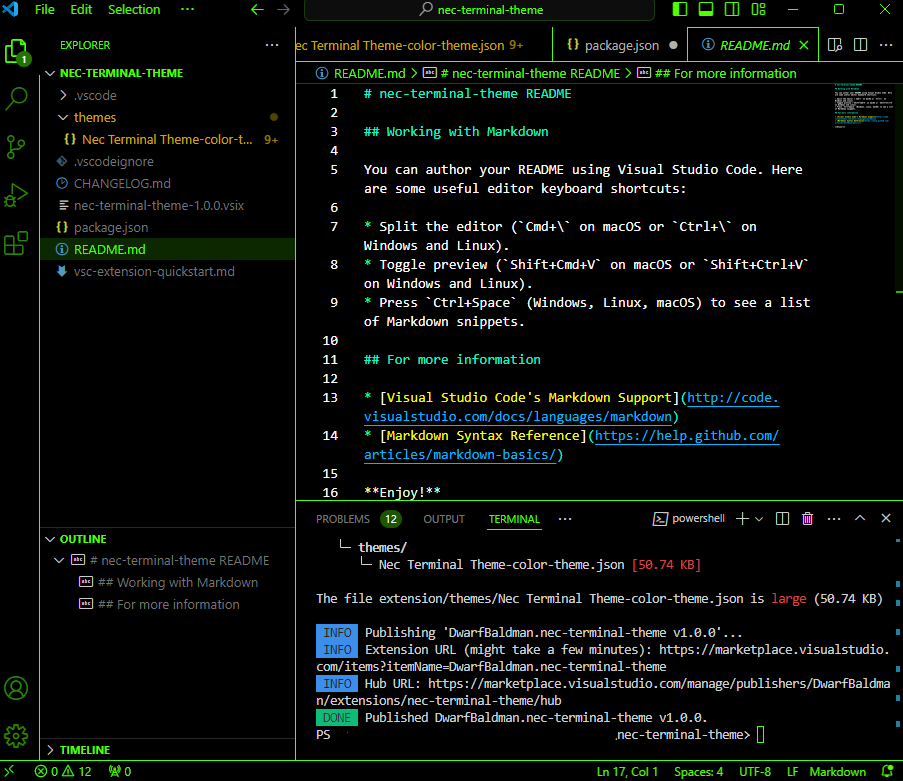Open the Accounts menu icon
Screen dimensions: 903x781
[x=17, y=688]
